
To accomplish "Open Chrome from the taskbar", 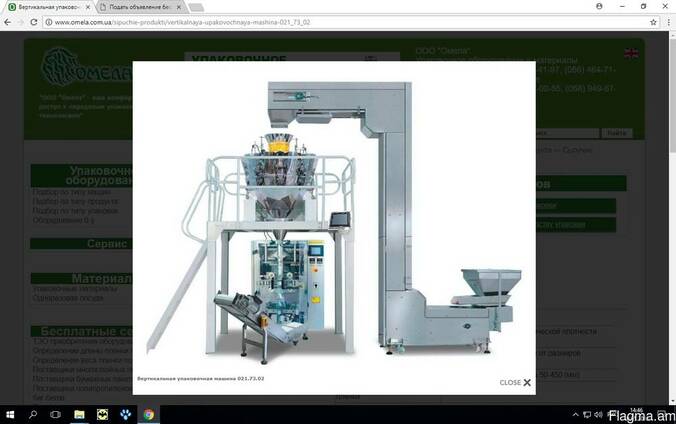I will coord(149,415).
